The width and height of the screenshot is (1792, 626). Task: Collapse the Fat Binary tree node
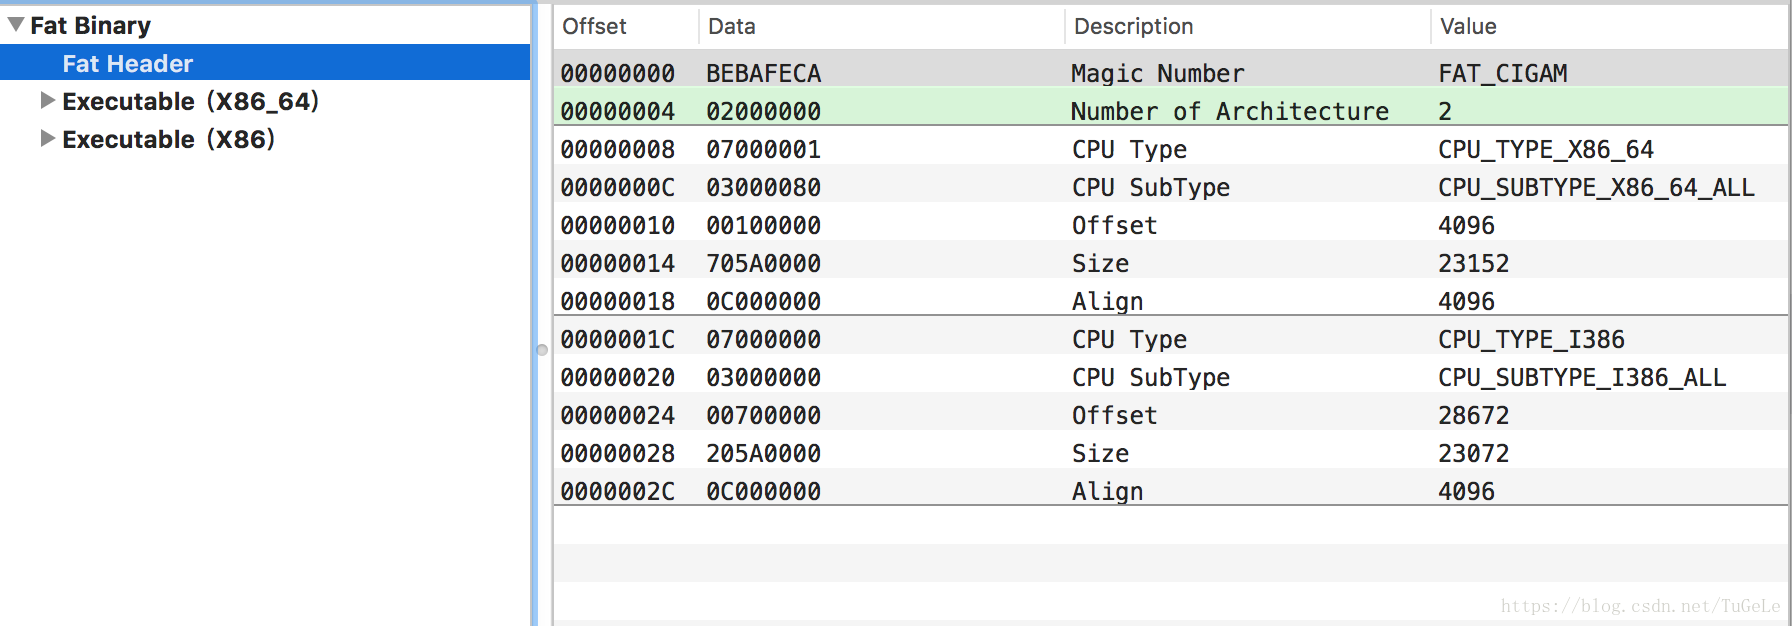point(16,24)
